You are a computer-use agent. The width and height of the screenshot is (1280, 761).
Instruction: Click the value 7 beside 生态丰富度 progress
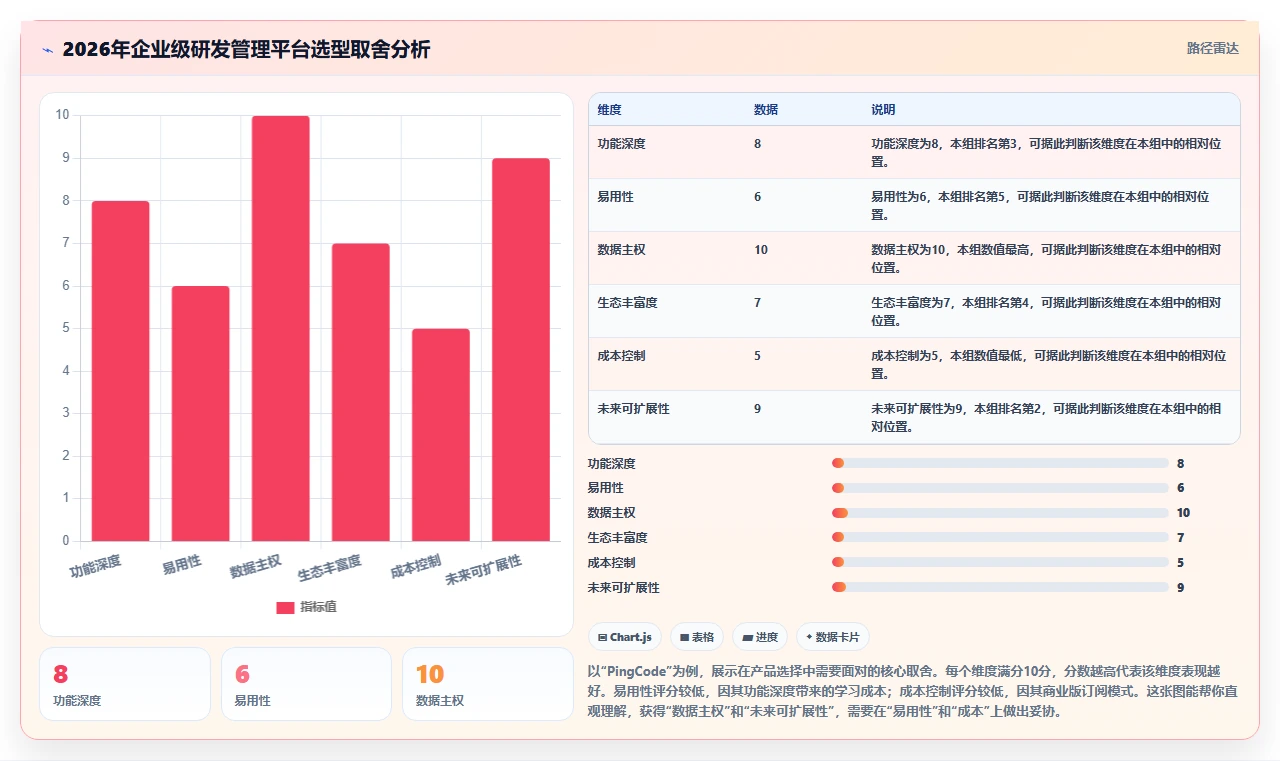tap(1181, 538)
